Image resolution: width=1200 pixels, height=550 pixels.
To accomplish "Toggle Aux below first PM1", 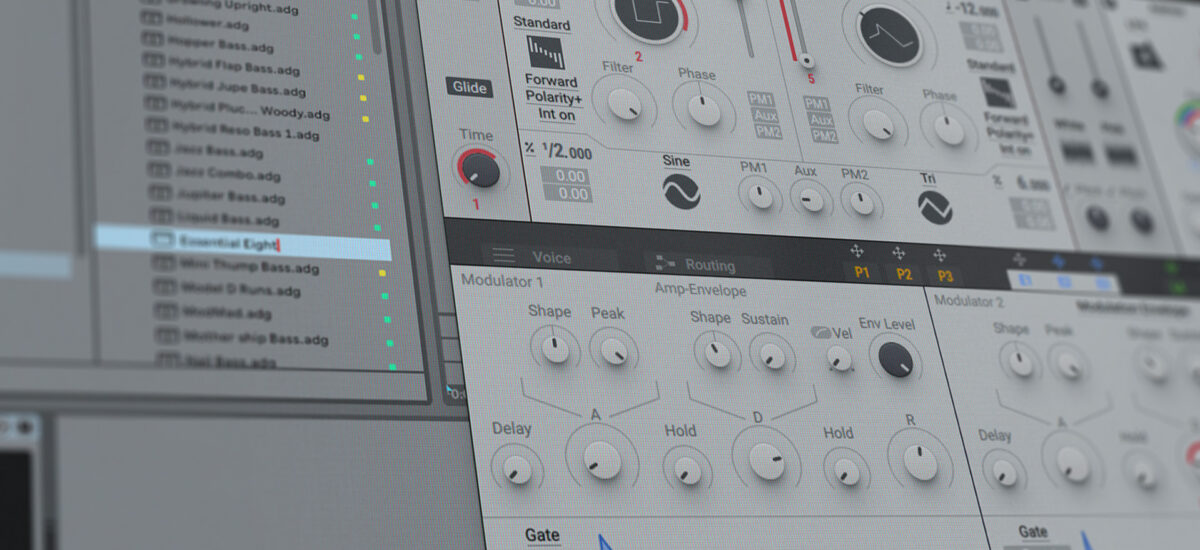I will [765, 116].
